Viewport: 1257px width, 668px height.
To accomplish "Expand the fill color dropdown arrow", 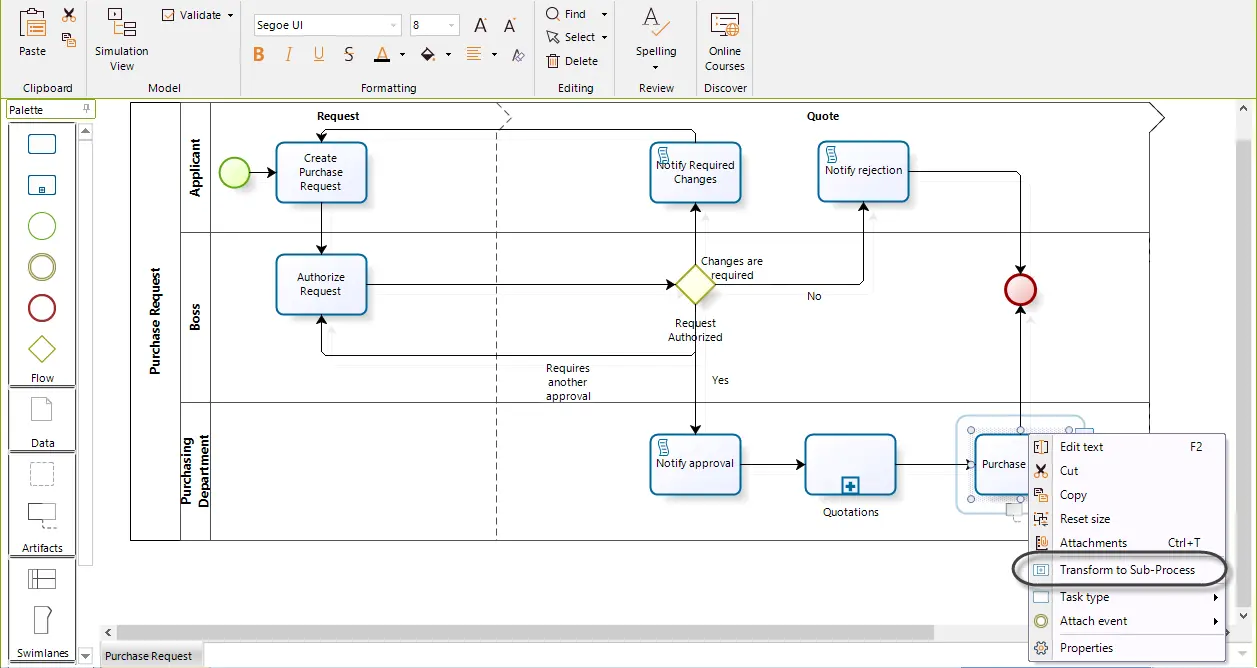I will [x=448, y=55].
